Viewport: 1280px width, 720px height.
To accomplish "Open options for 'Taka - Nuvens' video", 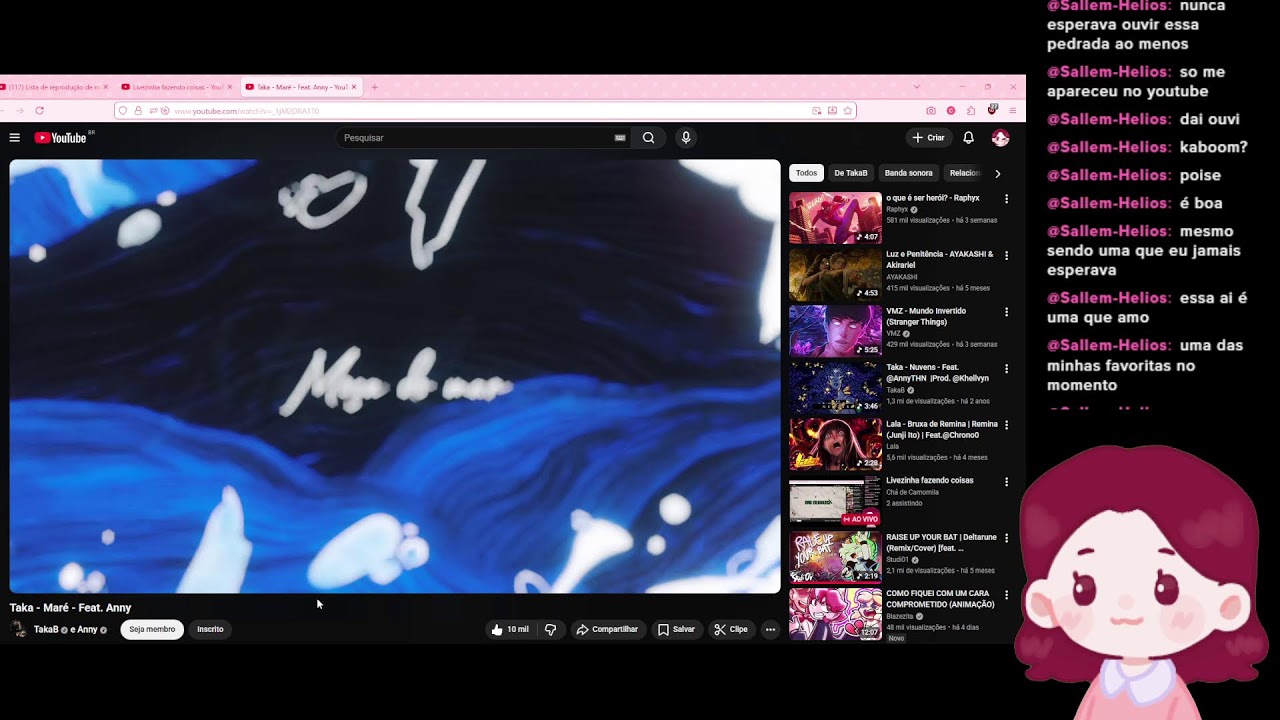I will [1006, 368].
